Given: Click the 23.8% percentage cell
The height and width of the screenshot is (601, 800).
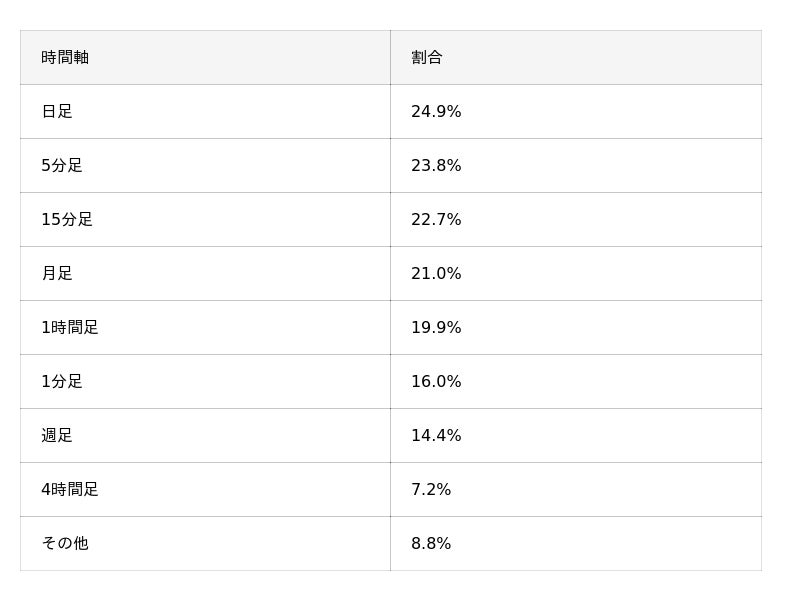Looking at the screenshot, I should (x=436, y=166).
